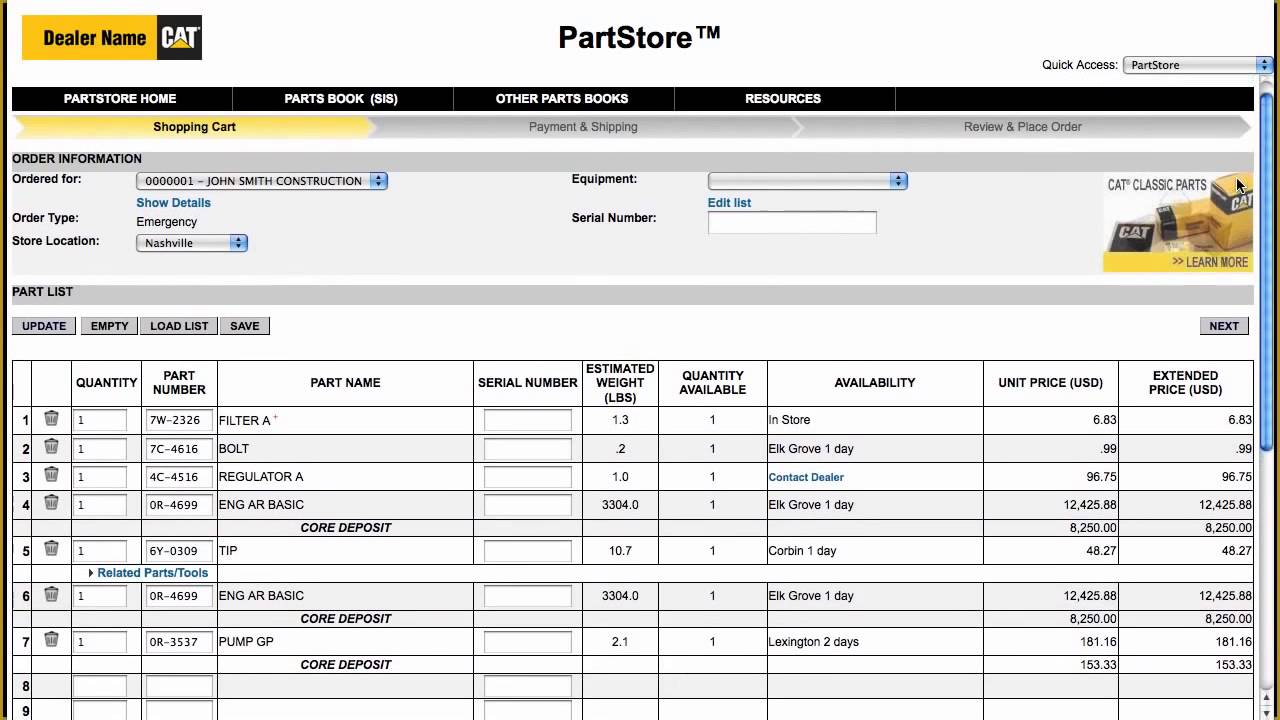The image size is (1280, 720).
Task: Click empty part number field in row 8
Action: [179, 686]
